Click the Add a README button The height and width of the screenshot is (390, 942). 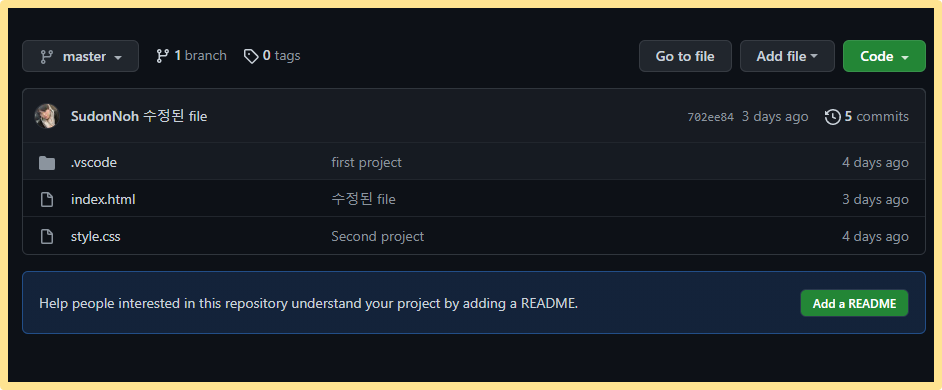(854, 303)
